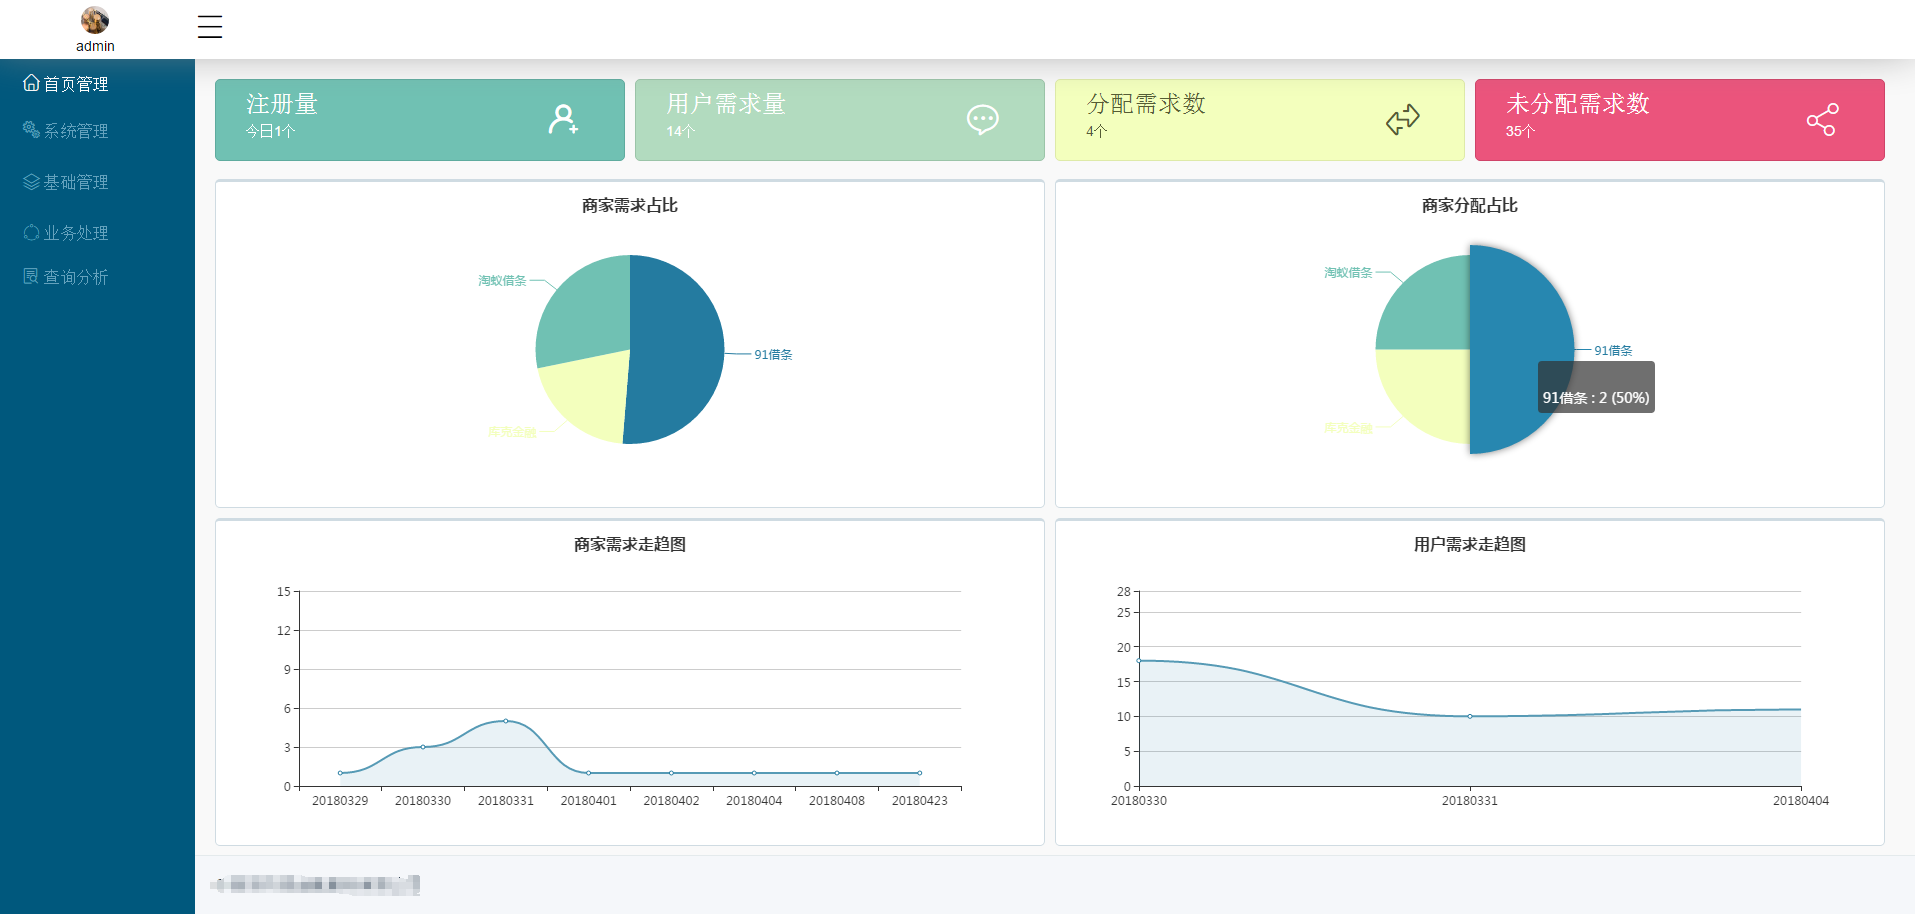Click the admin avatar picture
1915x914 pixels.
click(94, 18)
